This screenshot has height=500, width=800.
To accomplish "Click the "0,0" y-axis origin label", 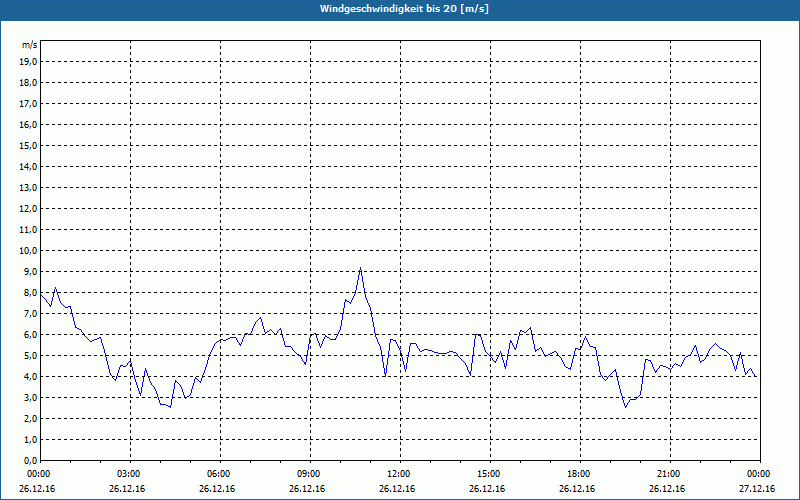I will [30, 460].
